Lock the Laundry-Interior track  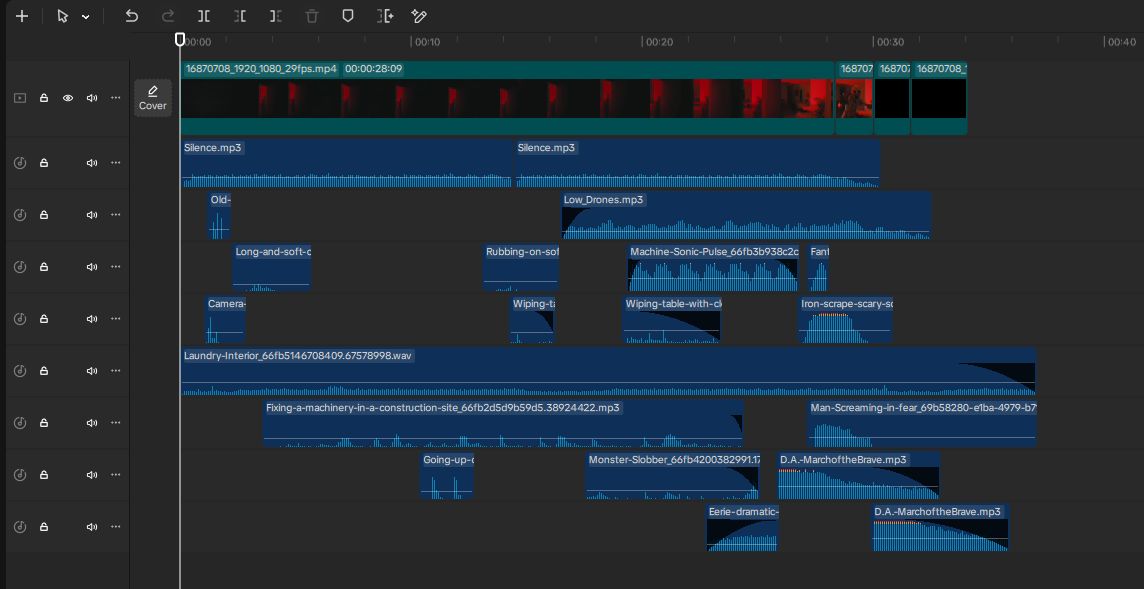44,371
